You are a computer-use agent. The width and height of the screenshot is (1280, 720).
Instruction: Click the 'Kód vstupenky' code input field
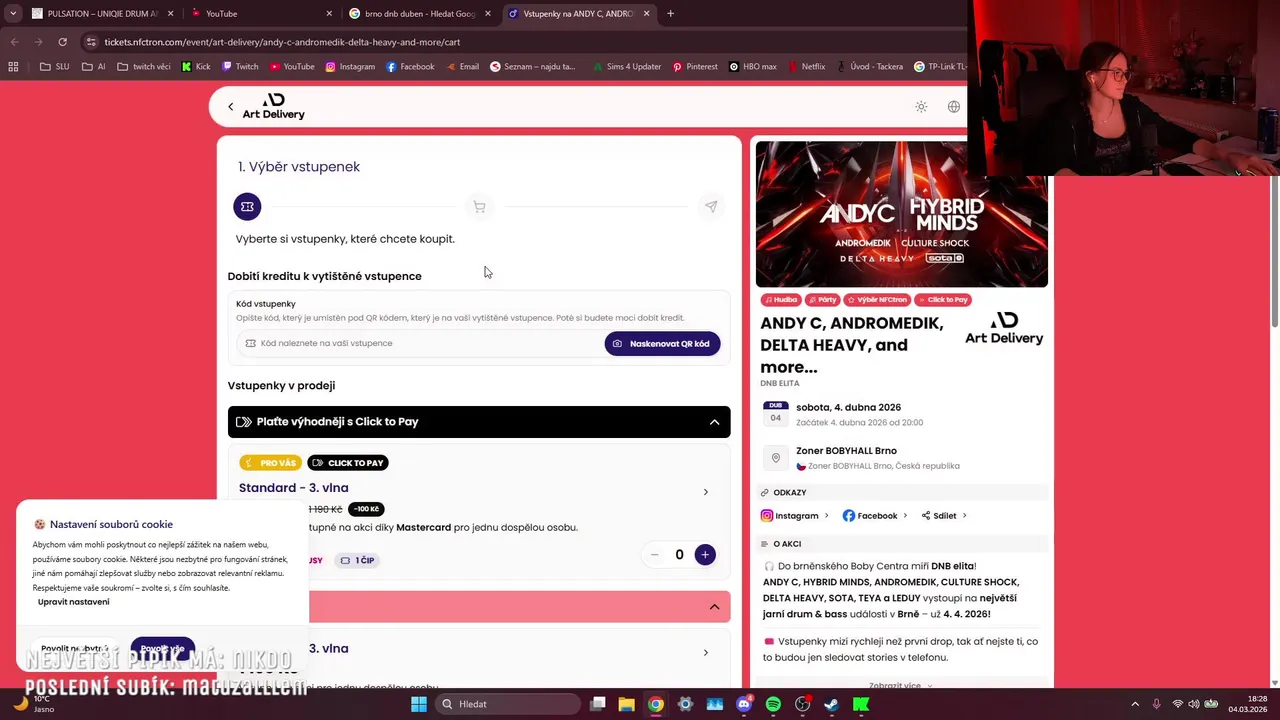pyautogui.click(x=421, y=343)
